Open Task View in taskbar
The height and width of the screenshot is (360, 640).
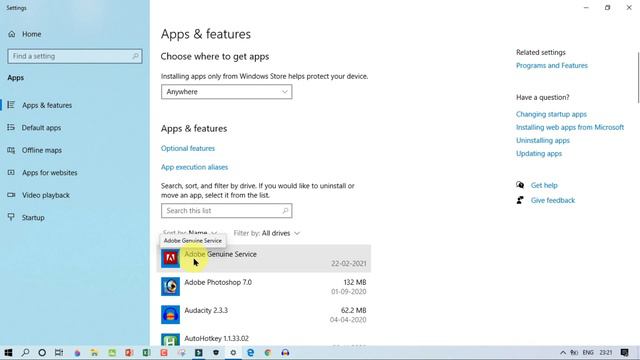(59, 353)
